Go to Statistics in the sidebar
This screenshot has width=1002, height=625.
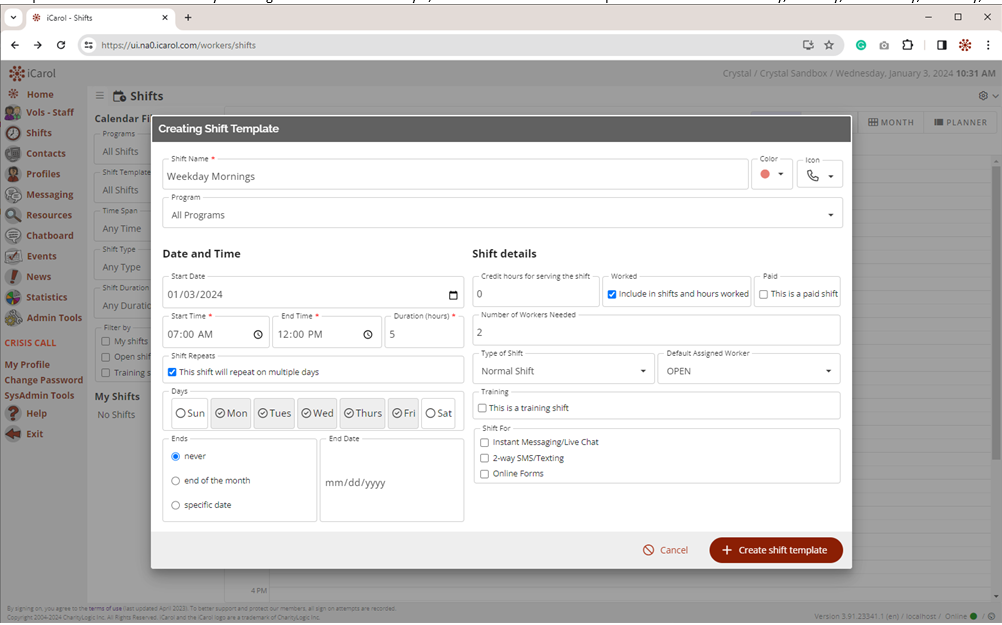point(46,297)
